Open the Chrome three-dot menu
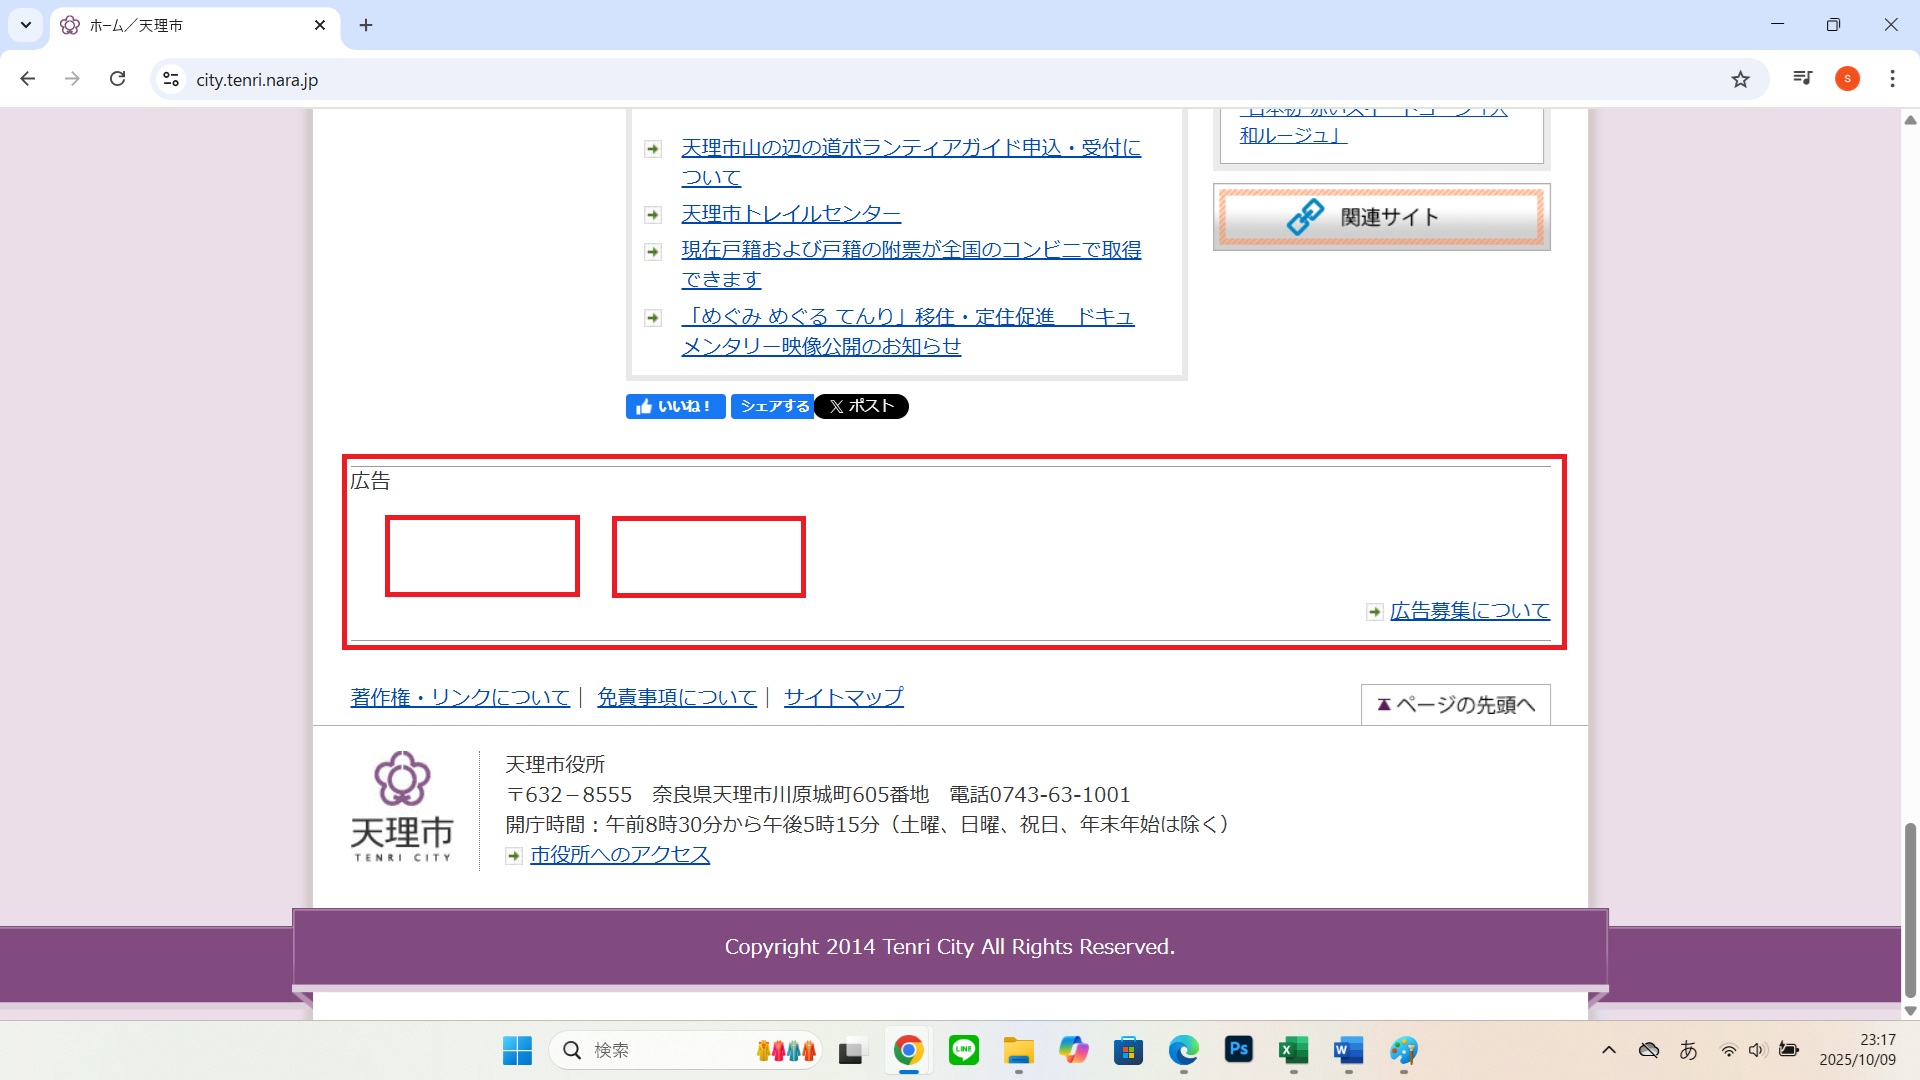1920x1080 pixels. coord(1892,79)
